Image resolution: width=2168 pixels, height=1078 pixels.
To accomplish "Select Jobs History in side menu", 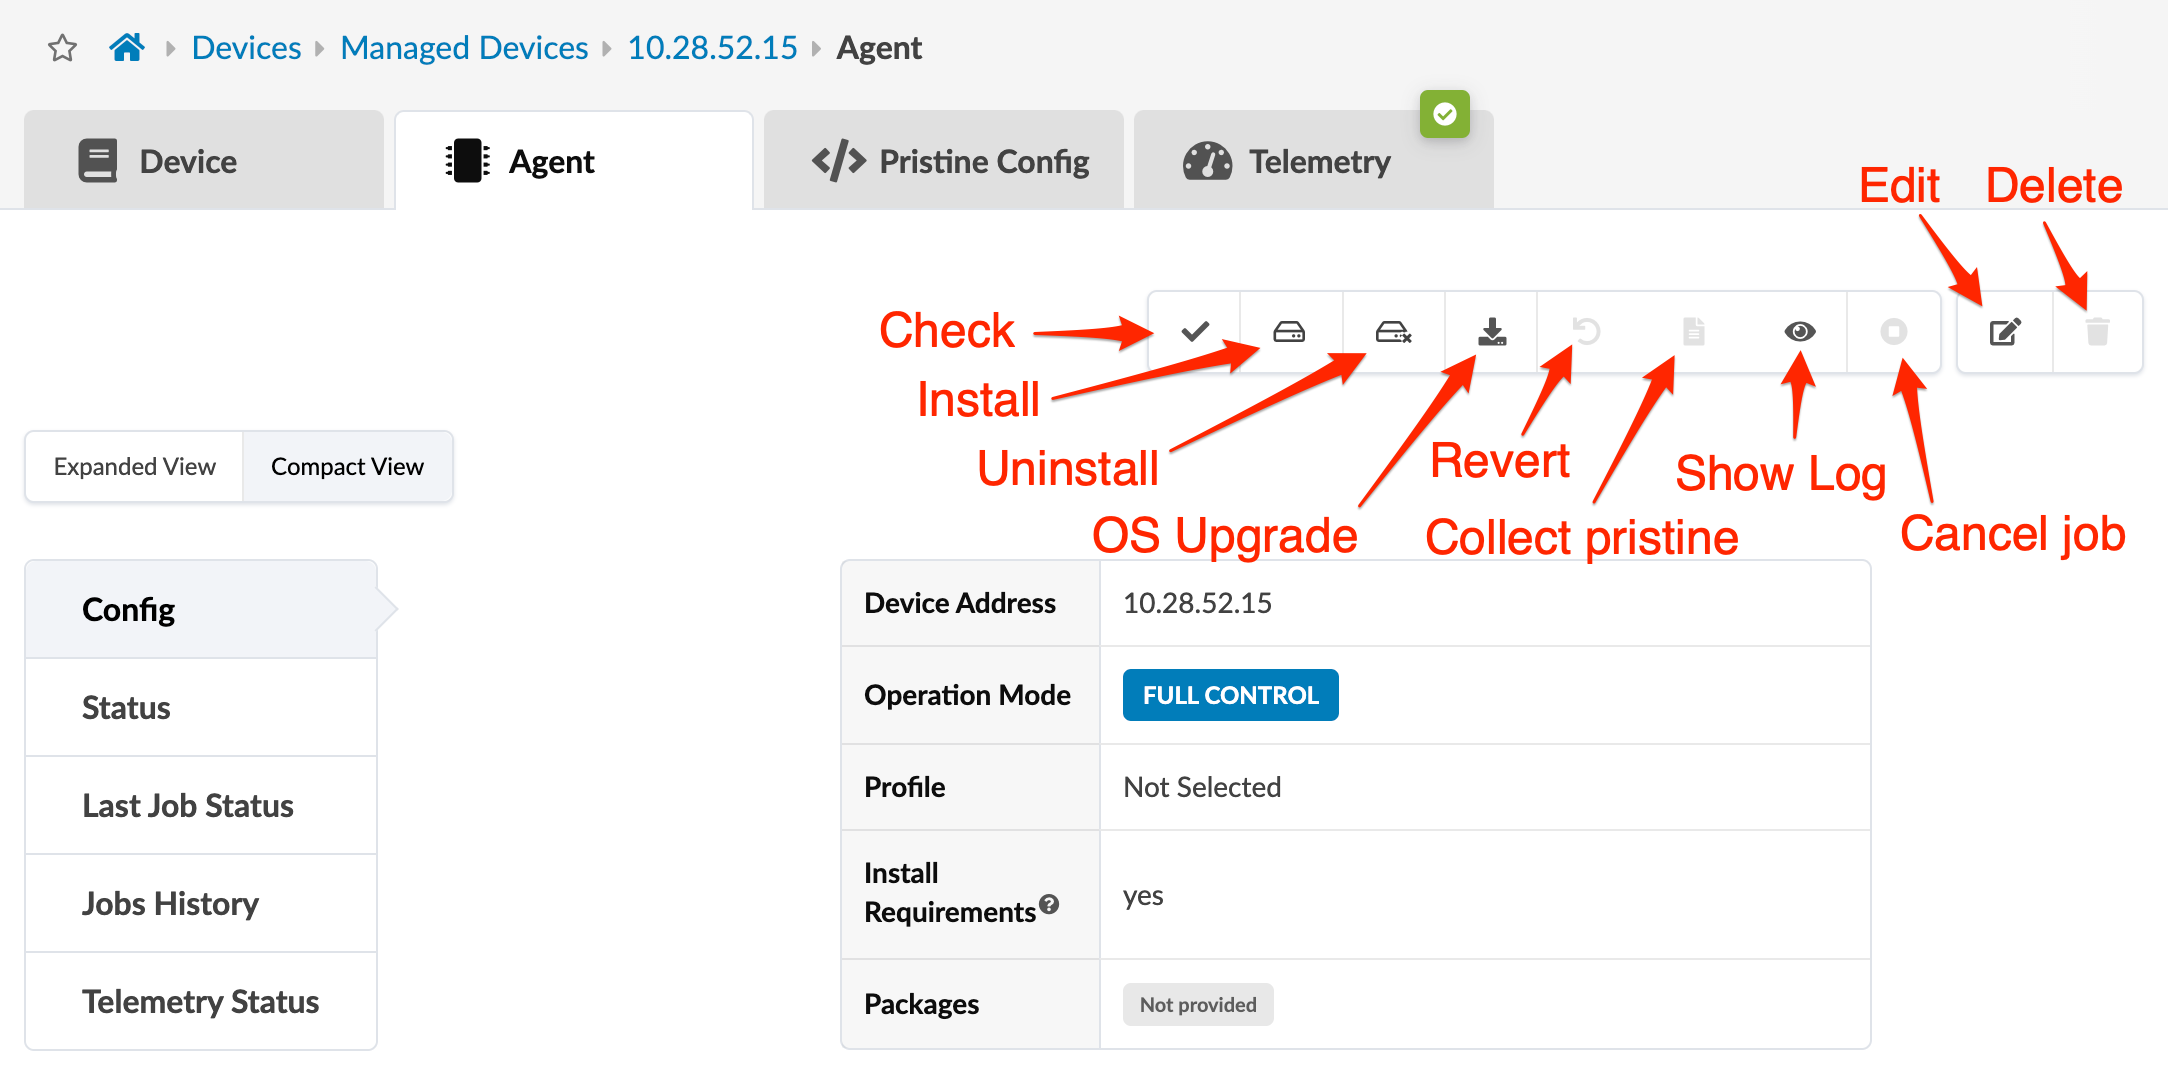I will [x=171, y=904].
